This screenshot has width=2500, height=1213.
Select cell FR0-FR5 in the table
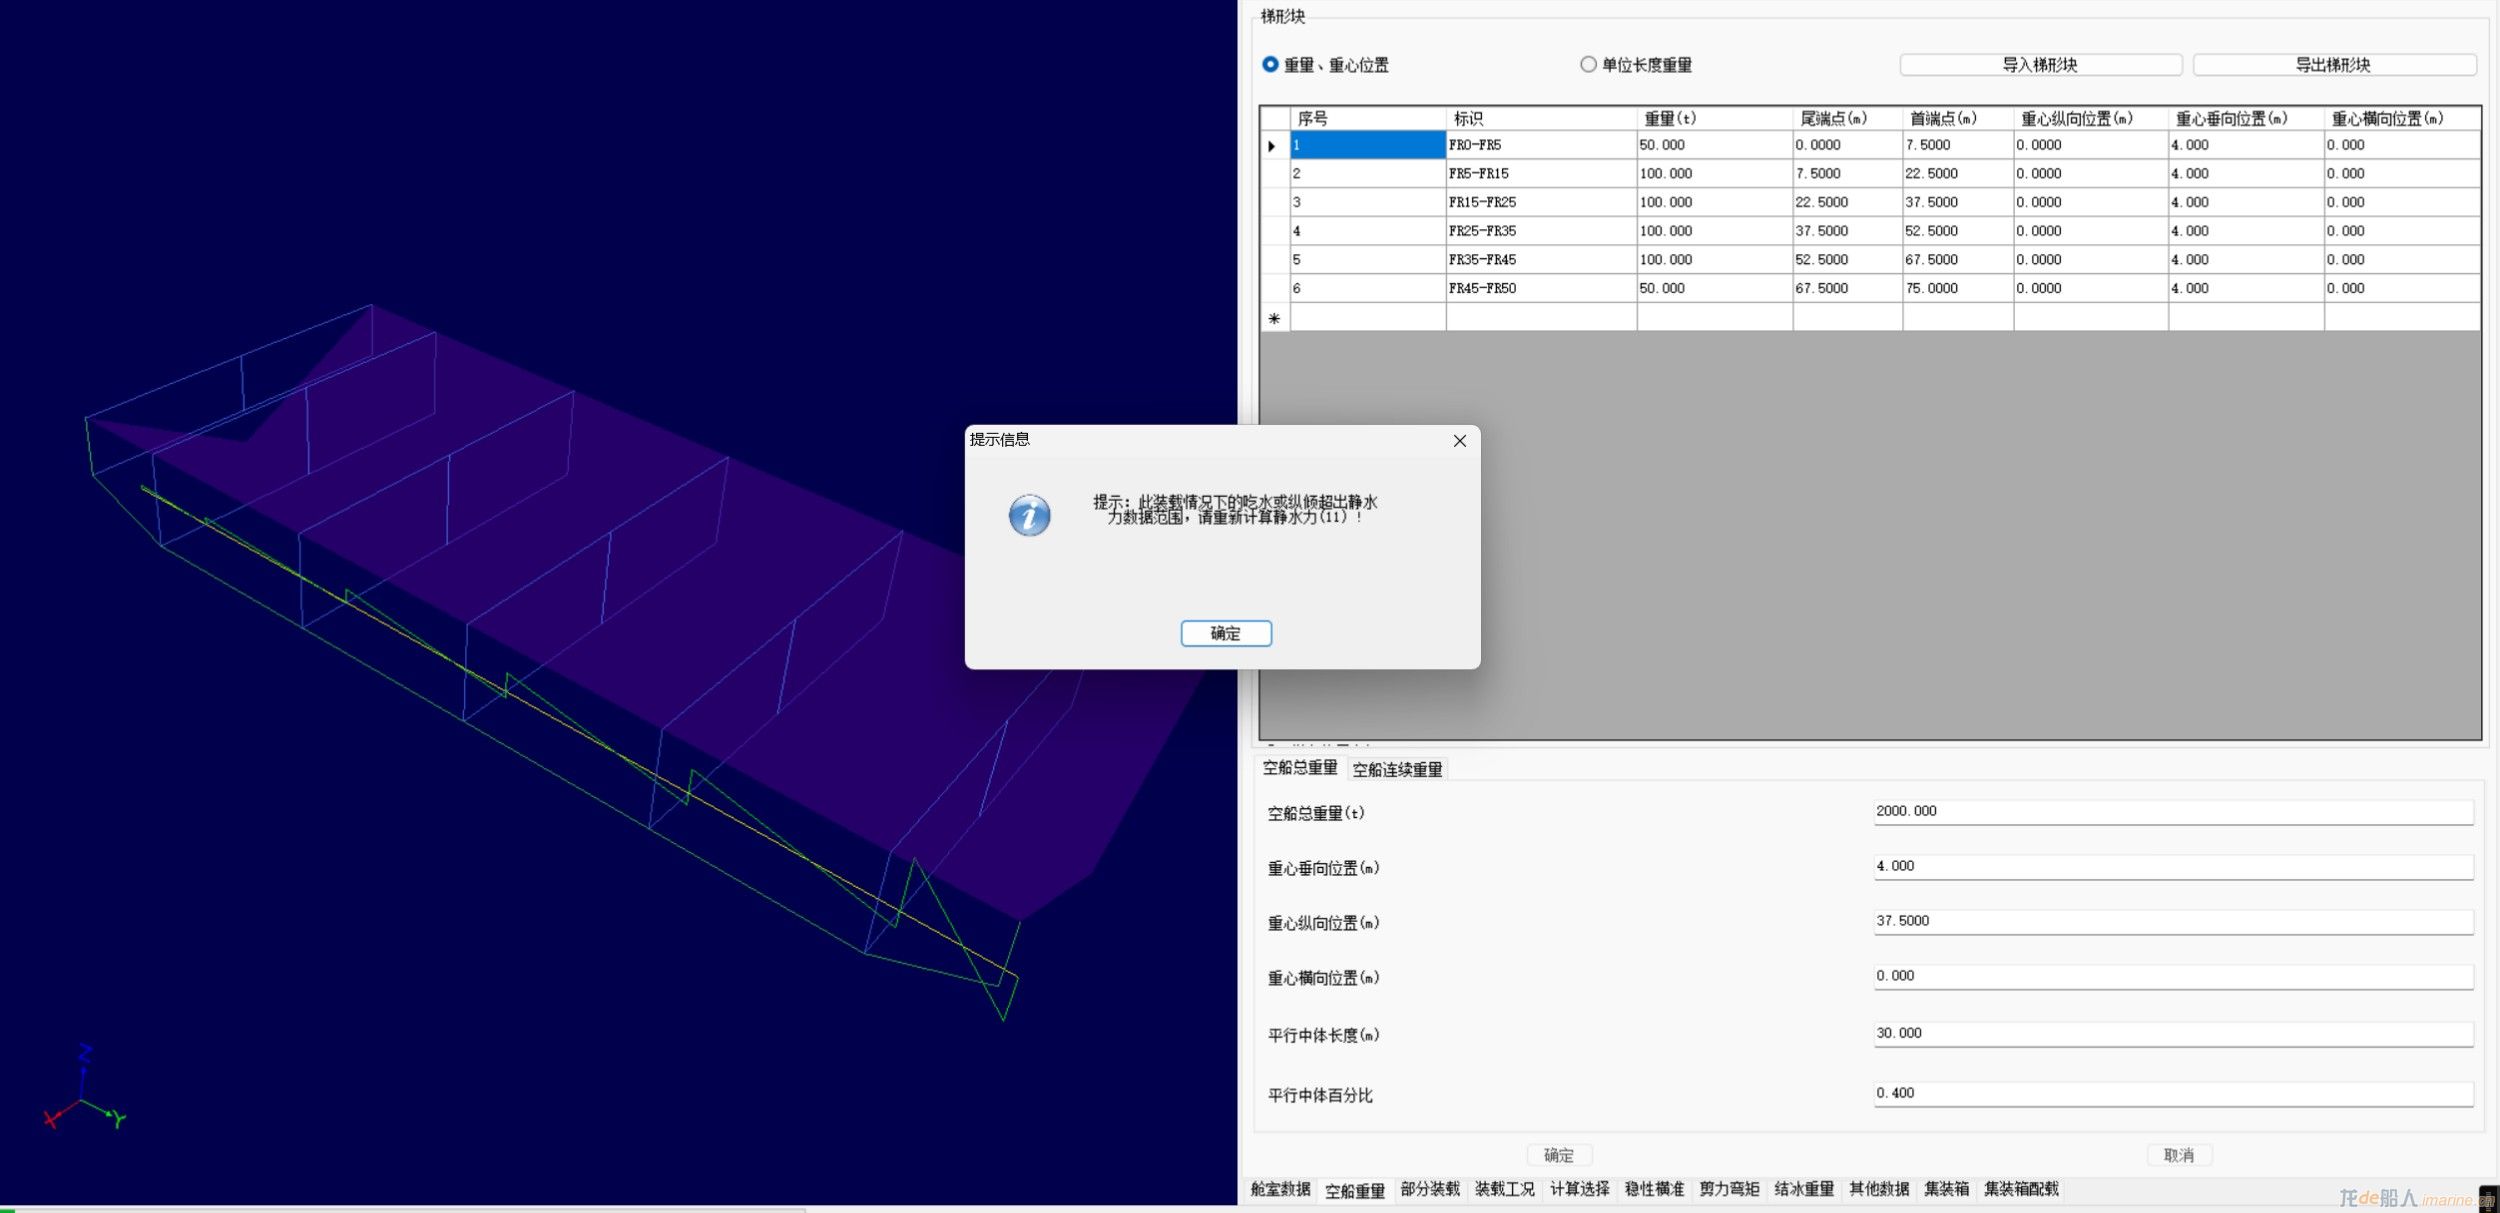click(x=1541, y=145)
